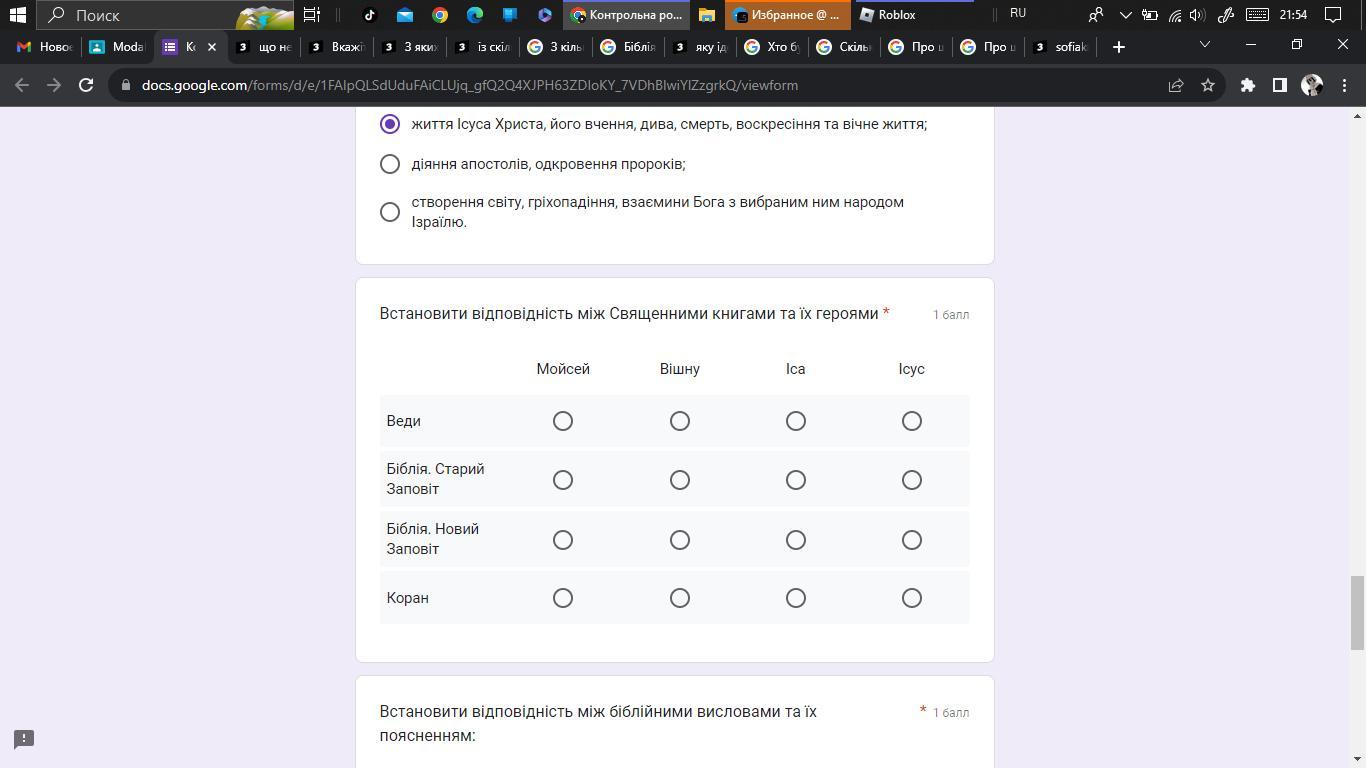
Task: Click the report problem feedback icon
Action: pos(24,739)
